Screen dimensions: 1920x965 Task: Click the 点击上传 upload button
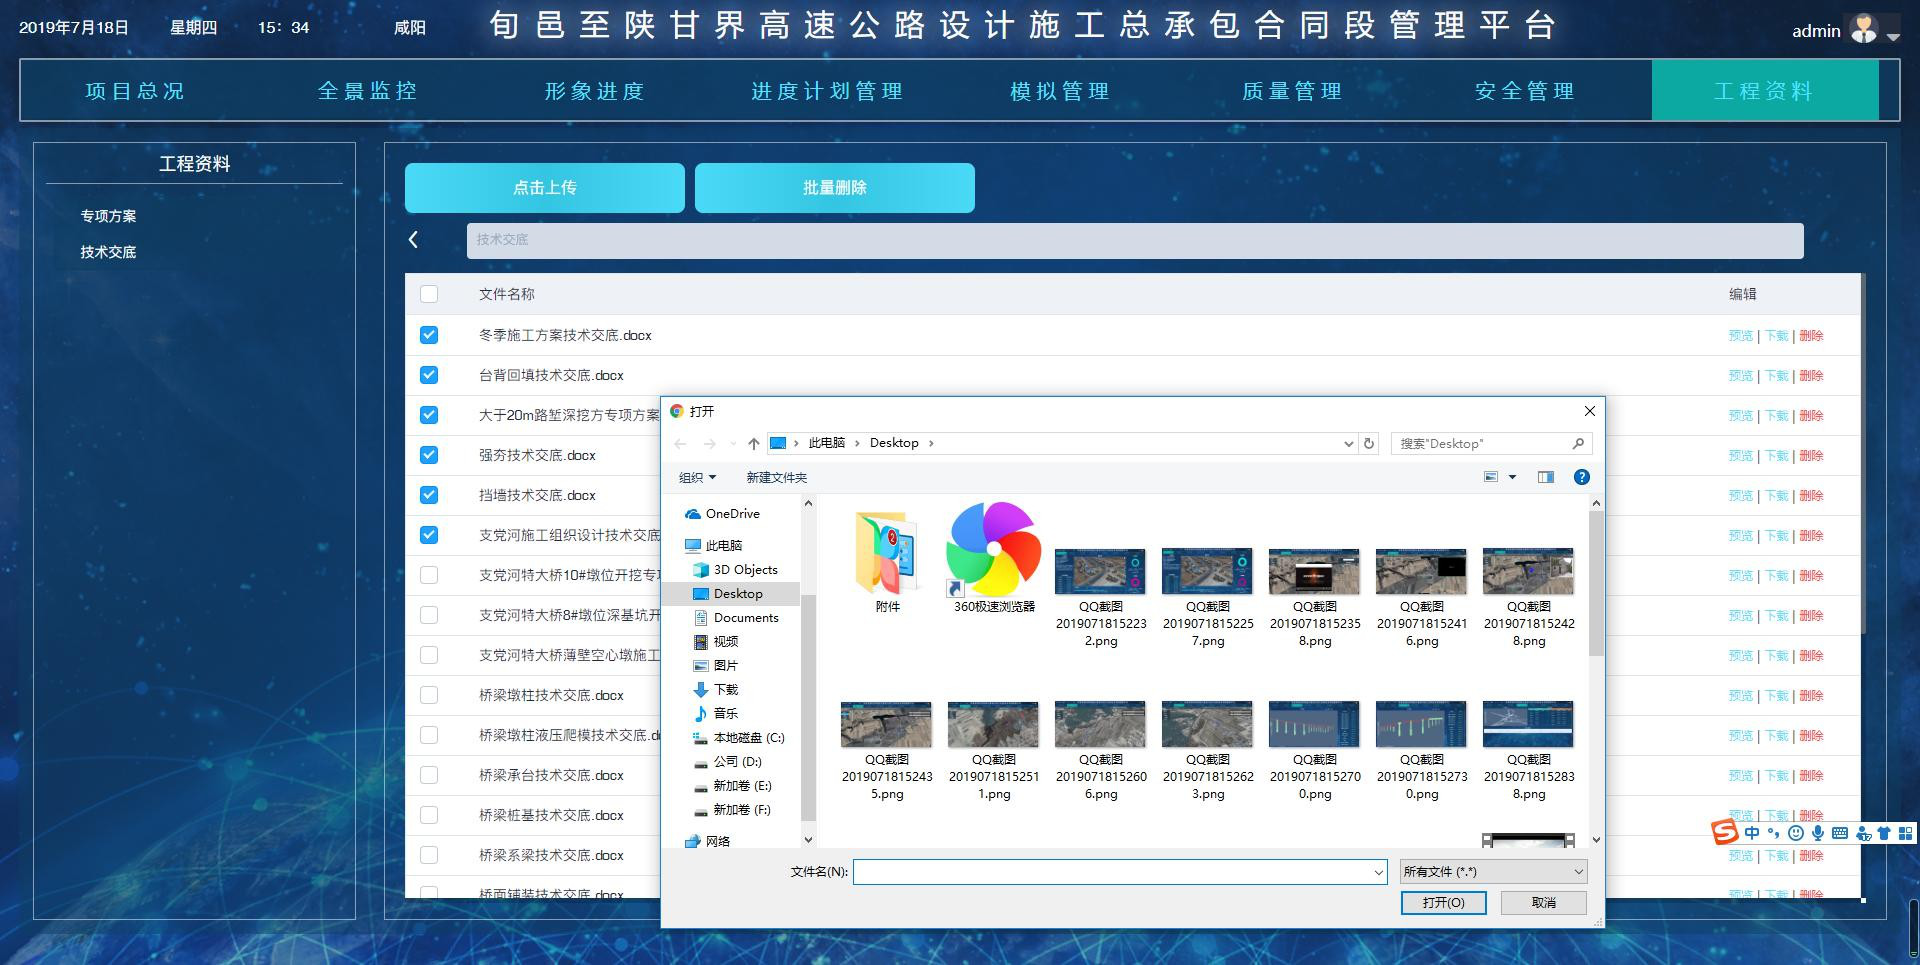[x=544, y=187]
